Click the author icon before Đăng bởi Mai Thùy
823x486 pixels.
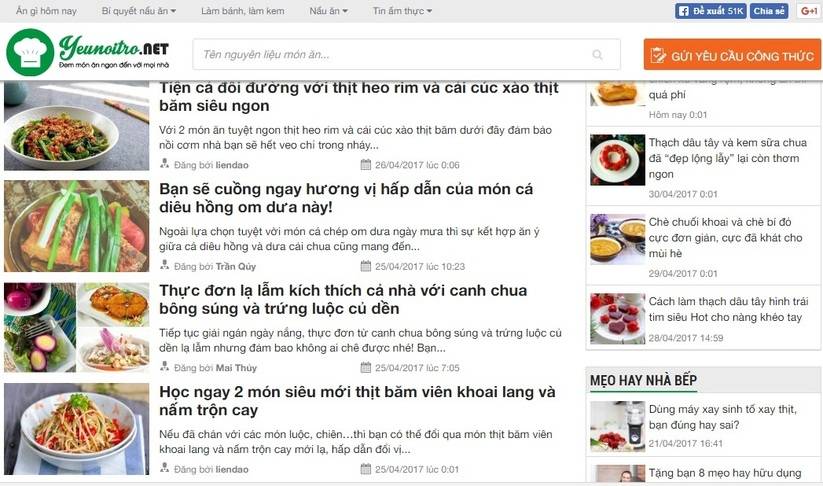(165, 366)
